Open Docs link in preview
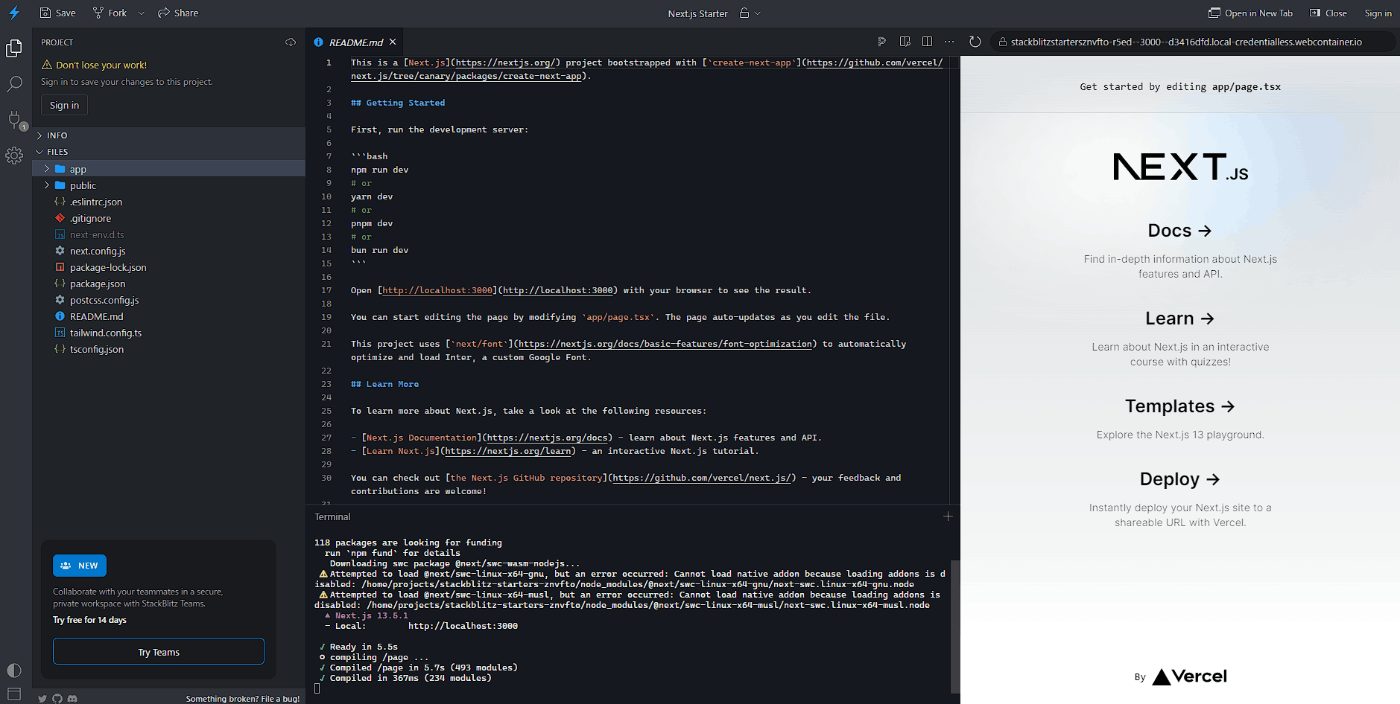Image resolution: width=1400 pixels, height=704 pixels. tap(1180, 230)
